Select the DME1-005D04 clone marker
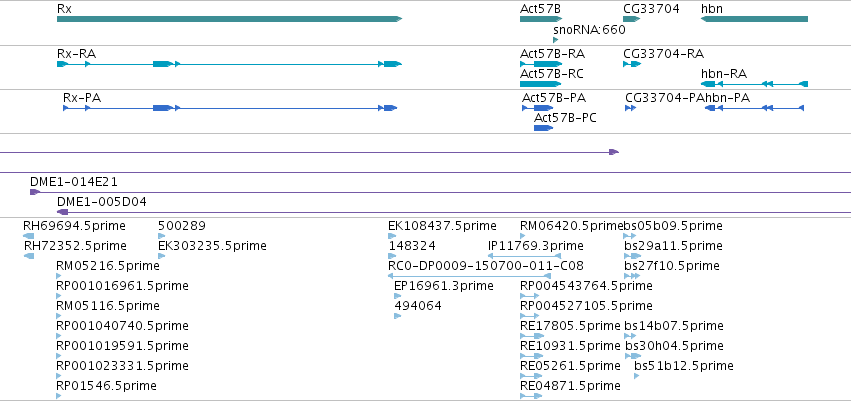 coord(62,212)
